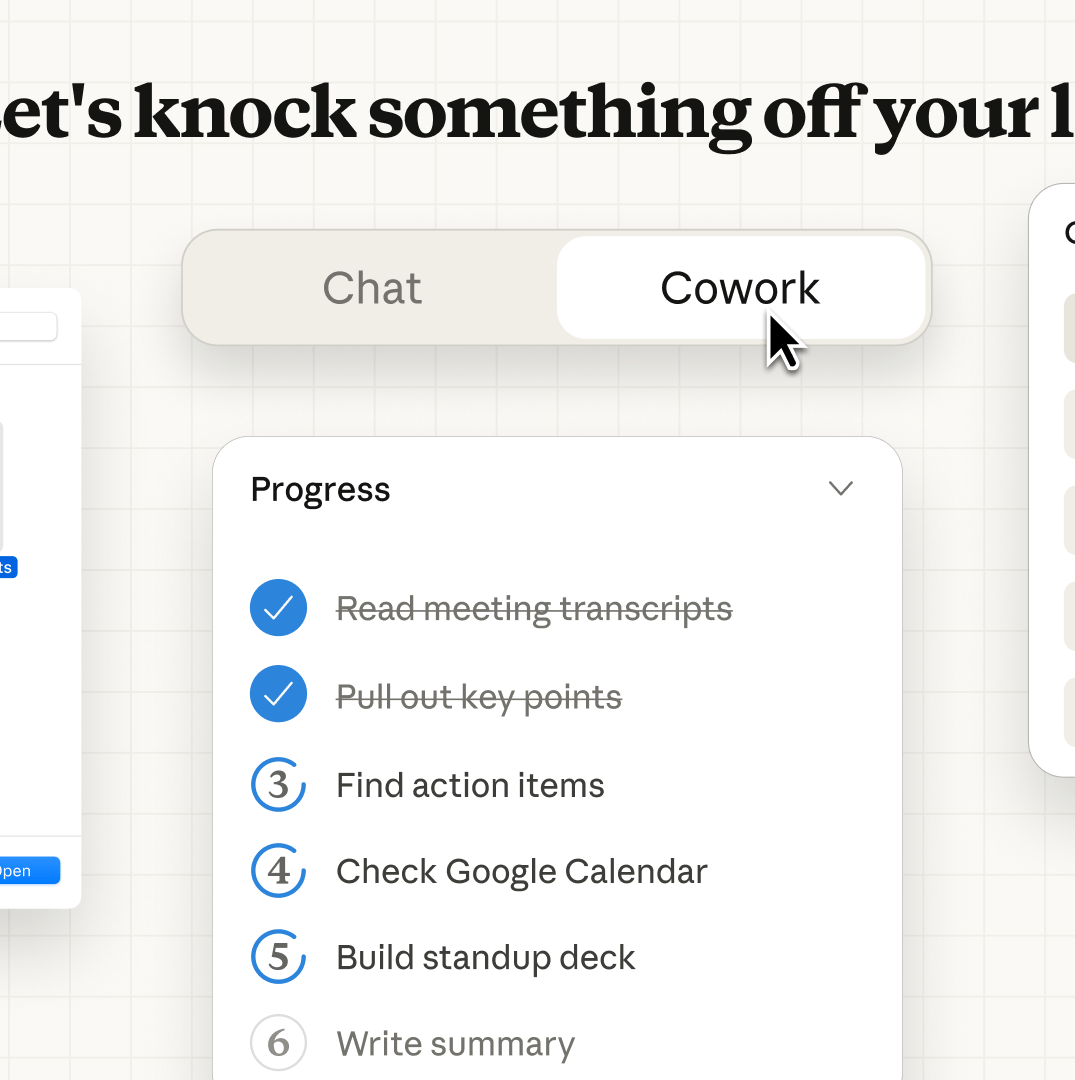Select the Check Google Calendar step
Viewport: 1075px width, 1080px height.
click(x=521, y=871)
